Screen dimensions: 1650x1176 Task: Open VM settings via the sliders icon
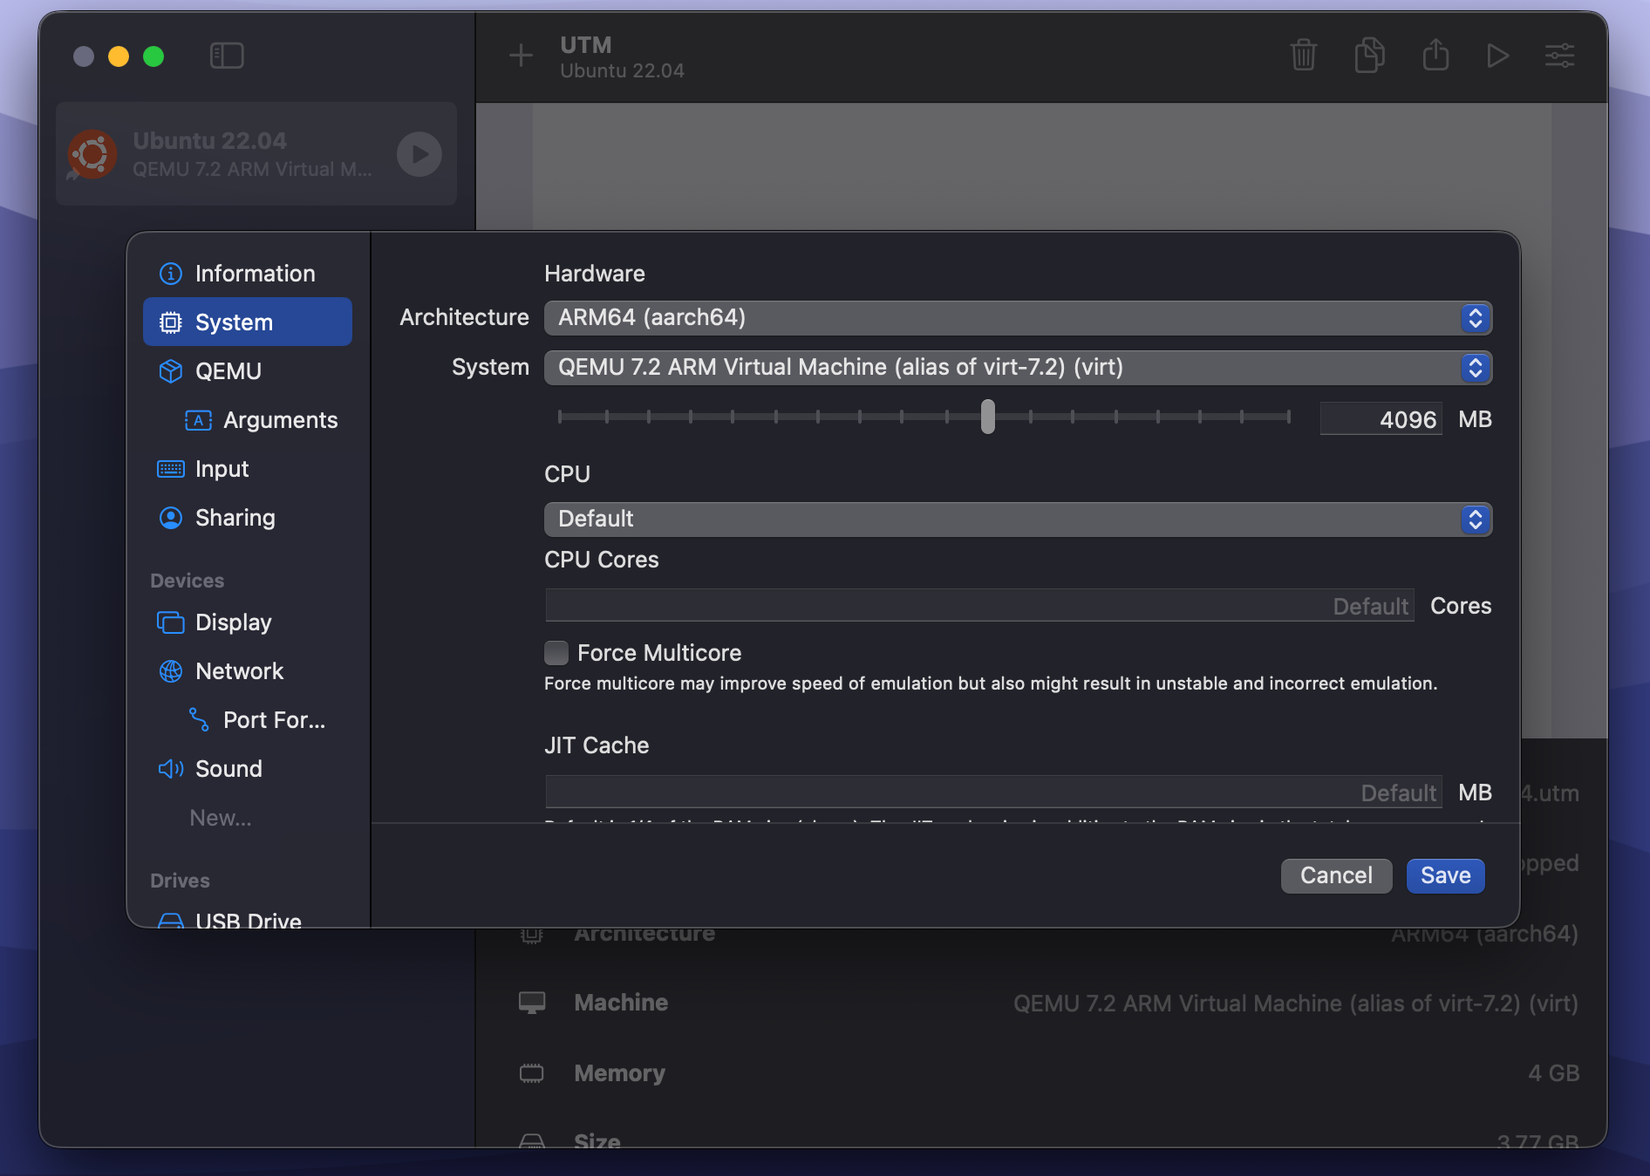point(1560,56)
